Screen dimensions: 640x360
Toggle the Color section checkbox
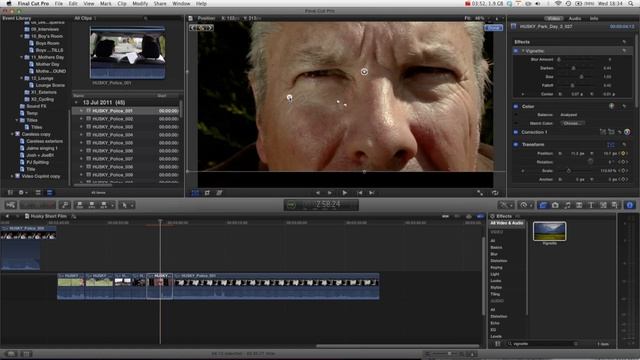point(516,107)
